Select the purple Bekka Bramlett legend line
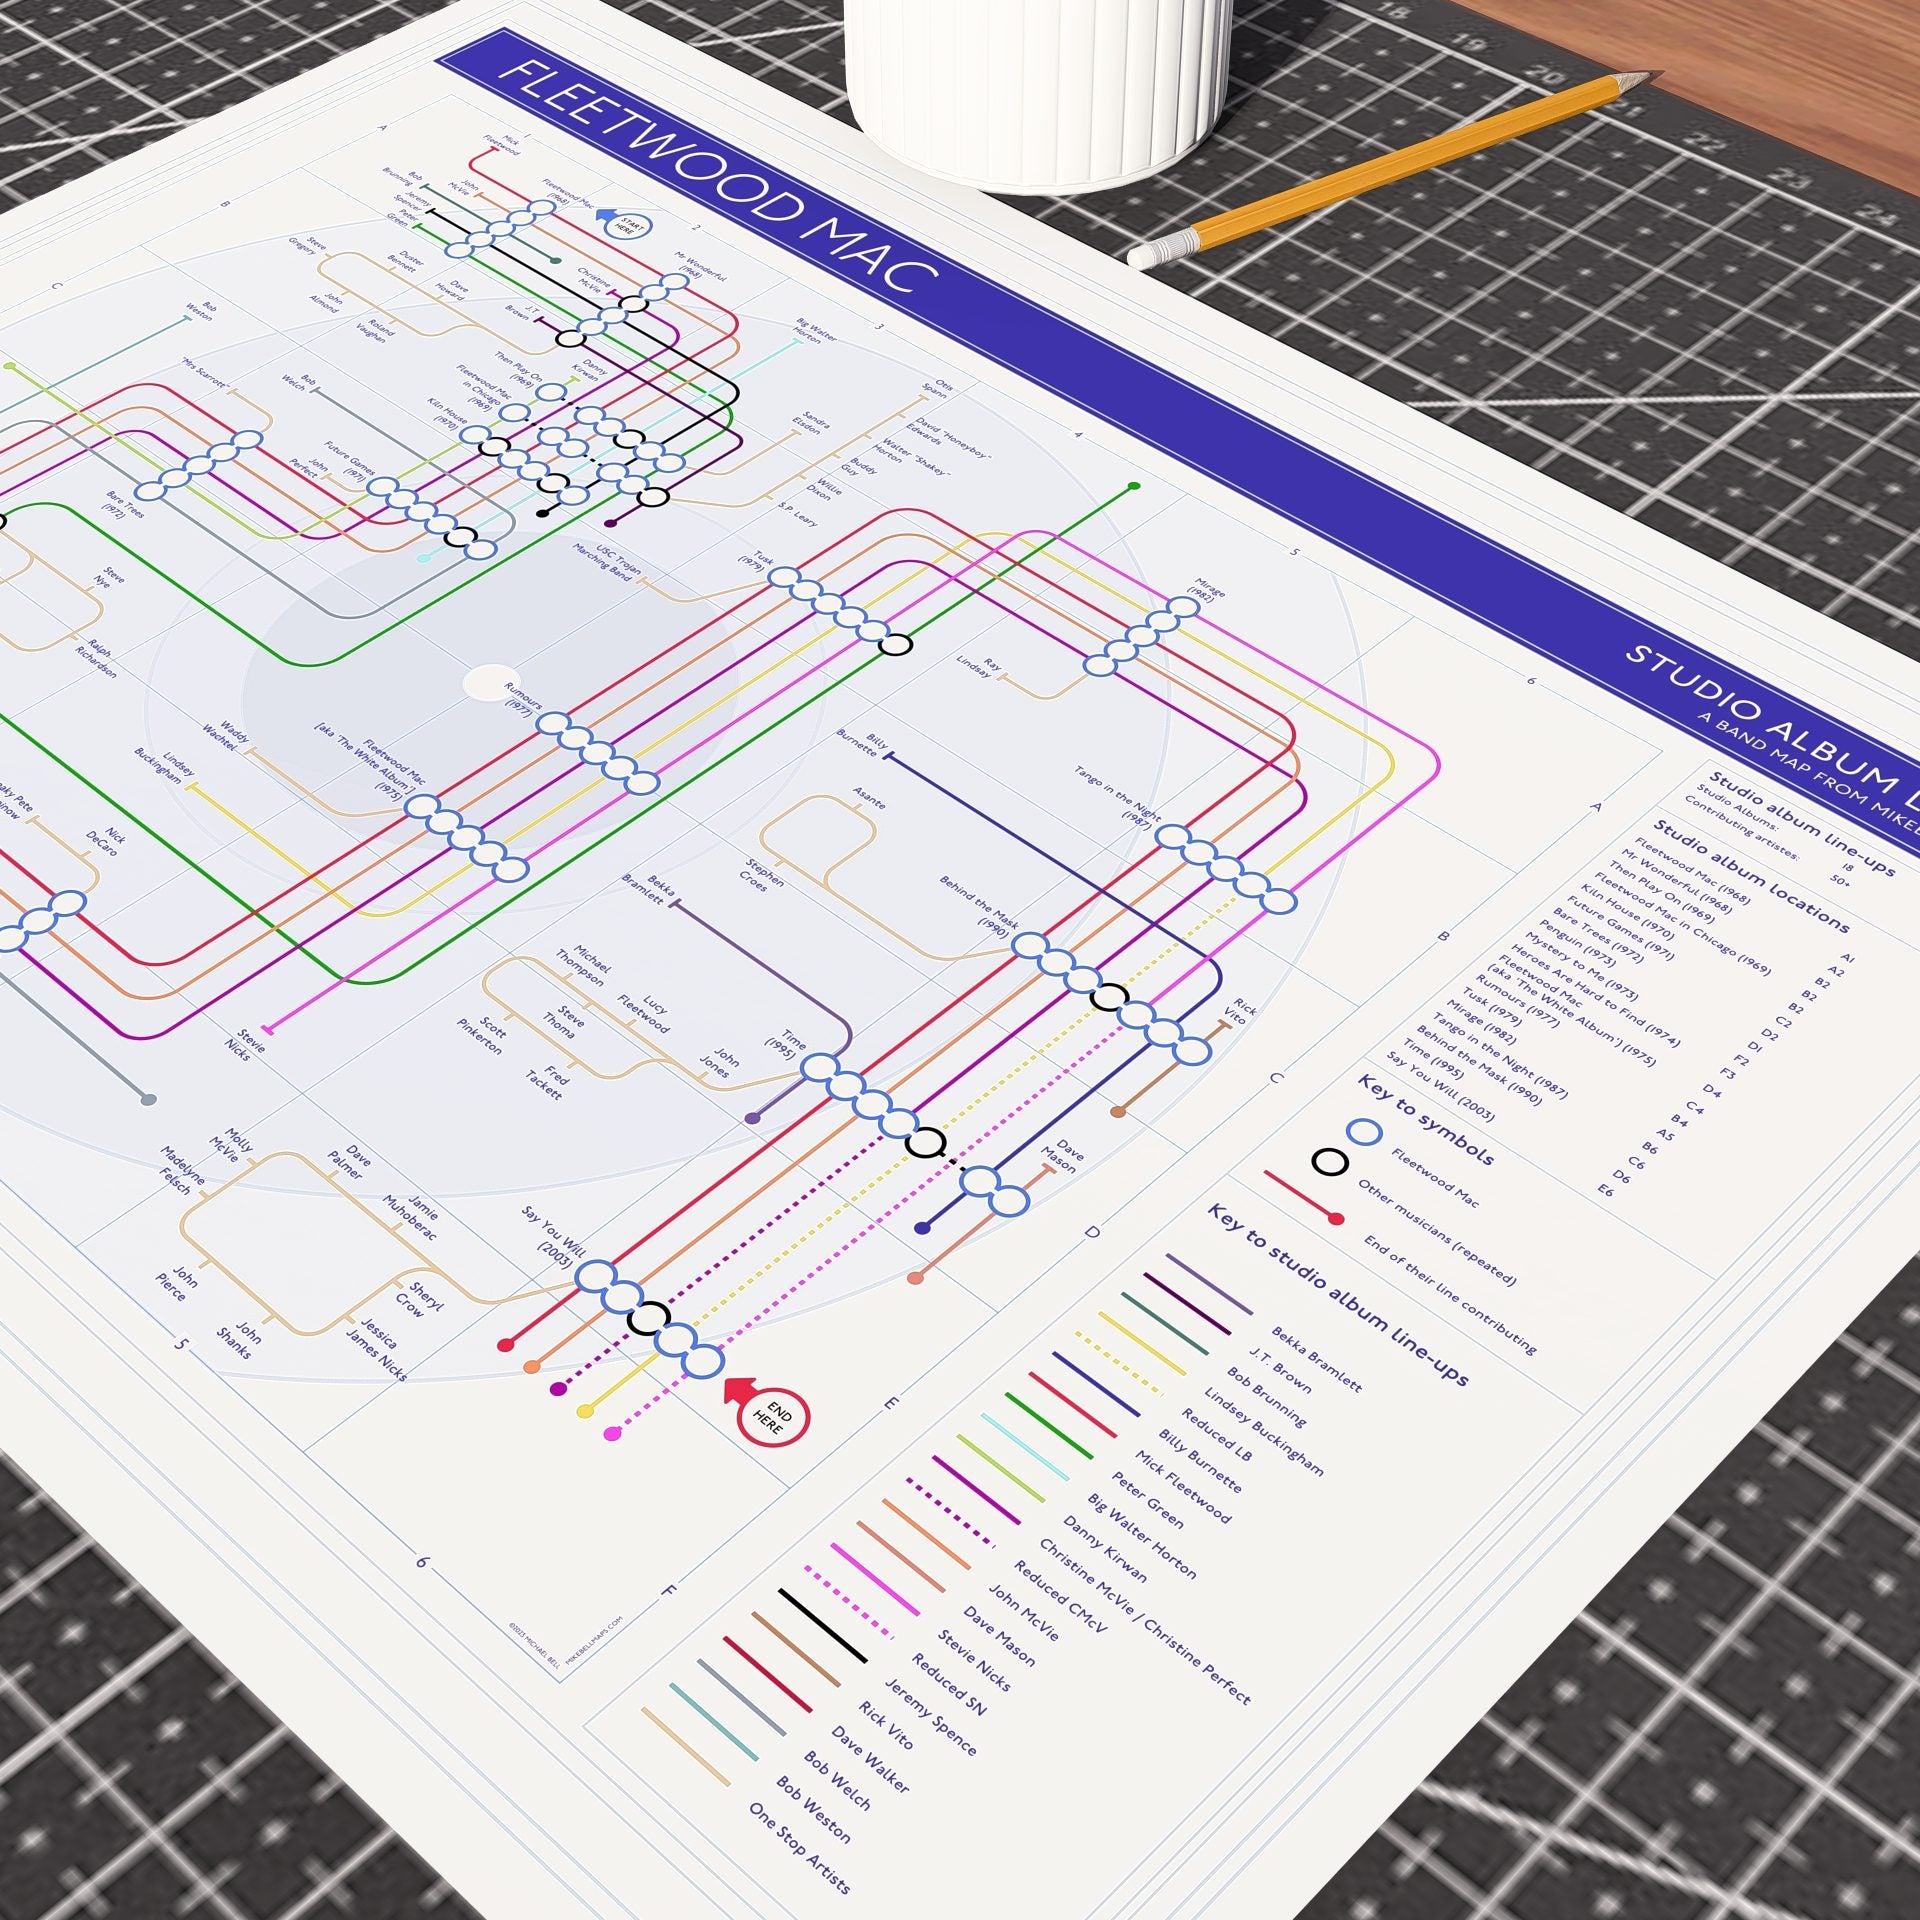The height and width of the screenshot is (1920, 1920). pos(1208,1285)
